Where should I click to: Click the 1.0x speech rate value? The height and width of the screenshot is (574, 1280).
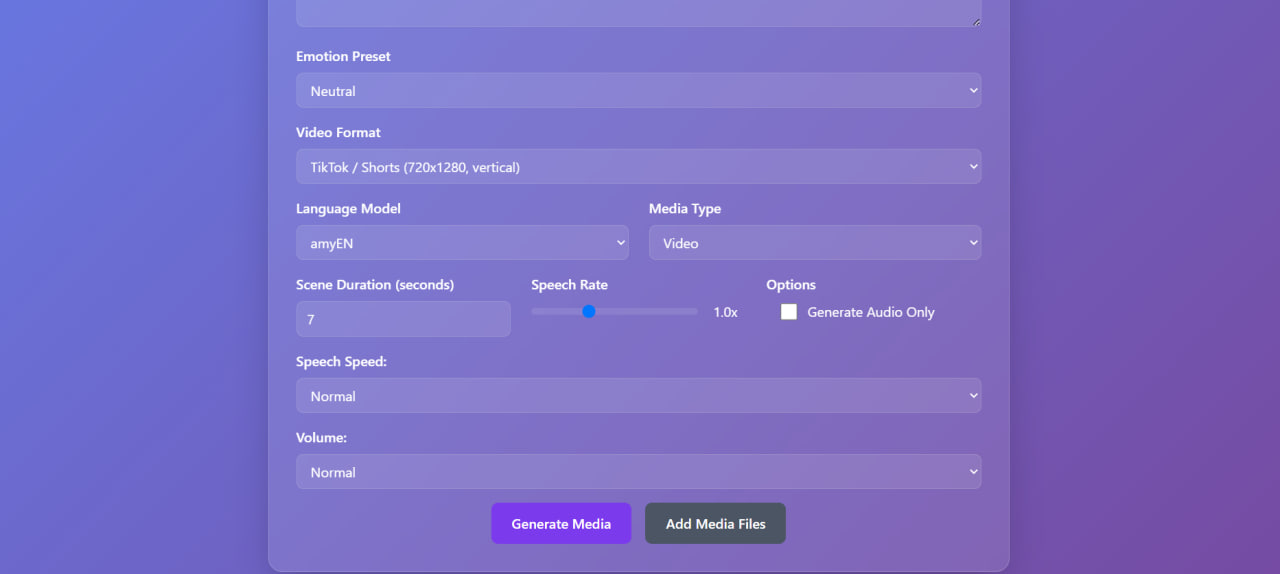tap(725, 312)
